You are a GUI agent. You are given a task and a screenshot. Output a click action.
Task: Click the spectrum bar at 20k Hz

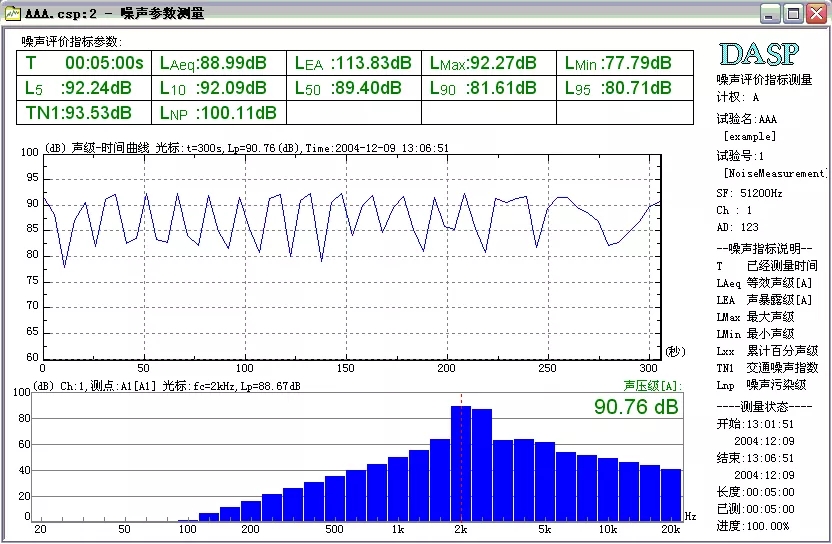click(x=671, y=495)
